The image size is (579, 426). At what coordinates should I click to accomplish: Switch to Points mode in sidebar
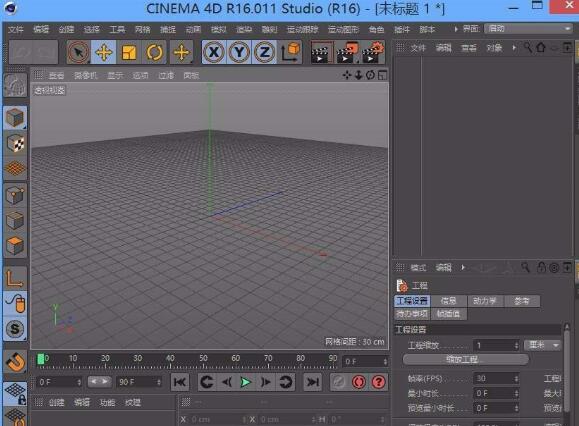15,195
